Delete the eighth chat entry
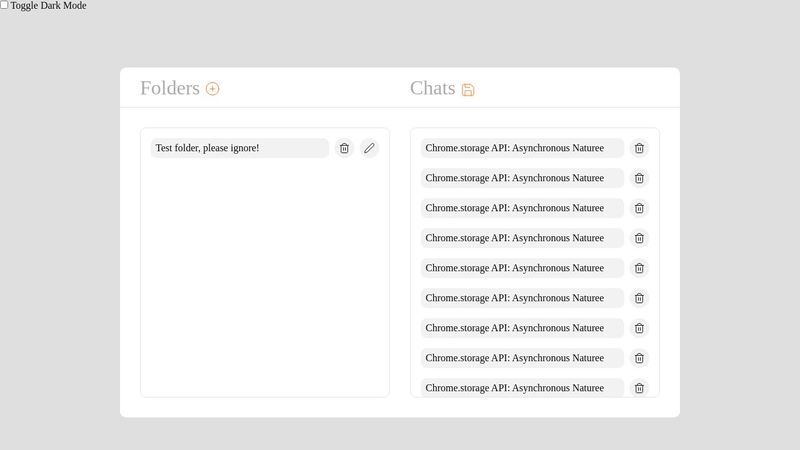The height and width of the screenshot is (450, 800). (x=639, y=358)
